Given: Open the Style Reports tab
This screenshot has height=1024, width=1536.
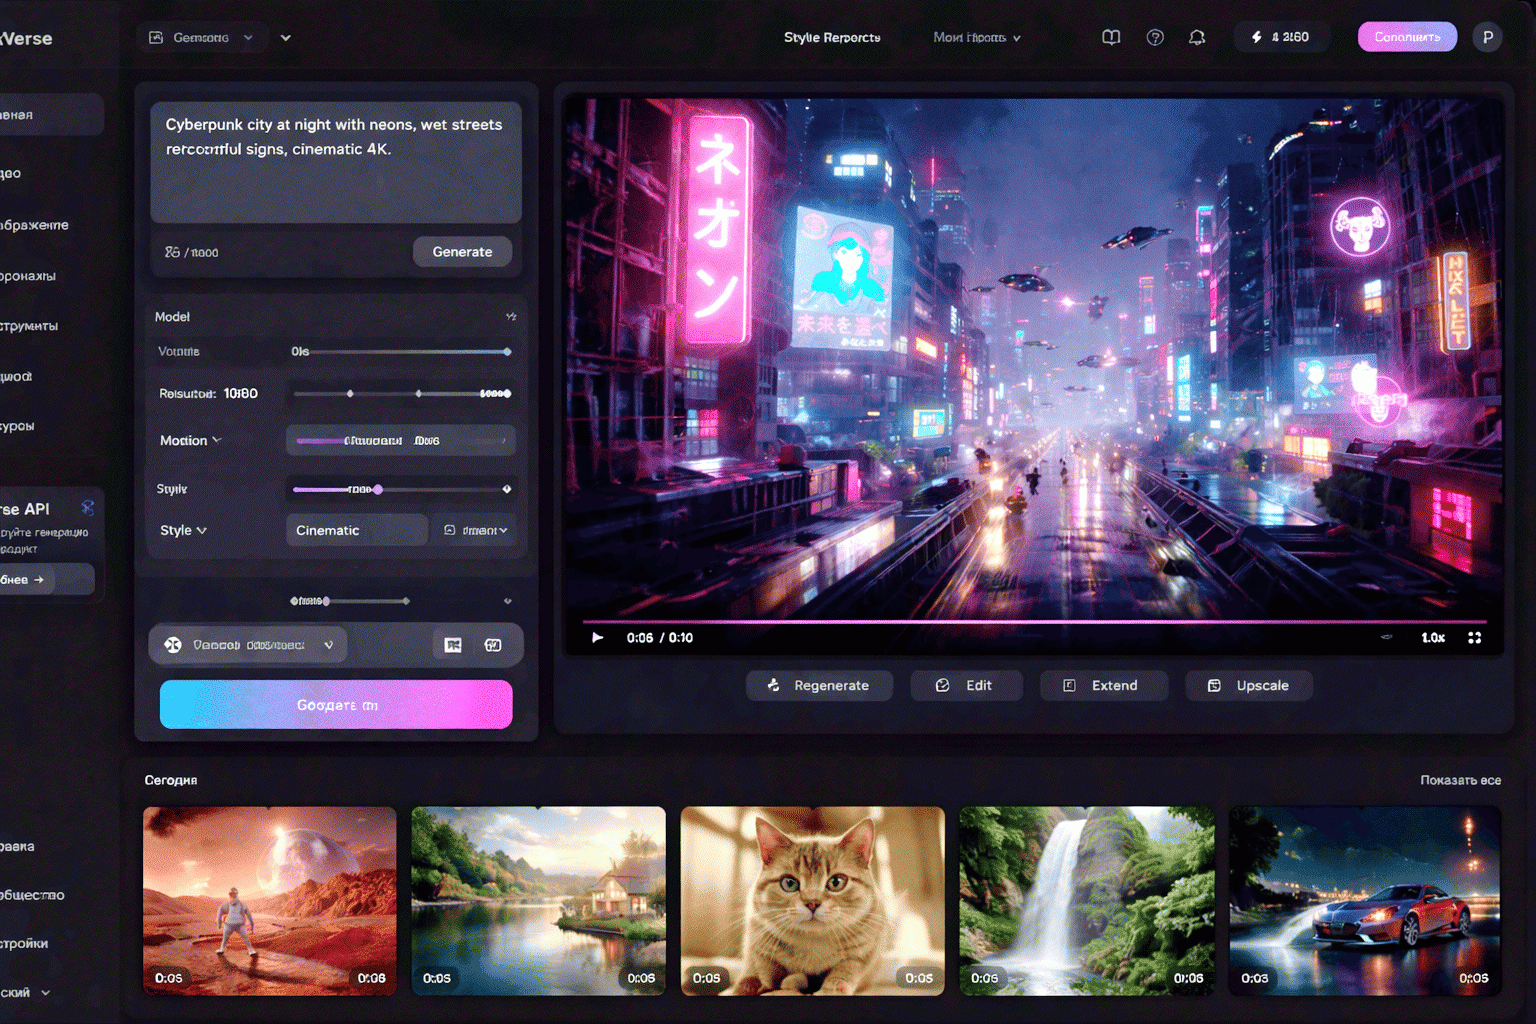Looking at the screenshot, I should coord(831,37).
